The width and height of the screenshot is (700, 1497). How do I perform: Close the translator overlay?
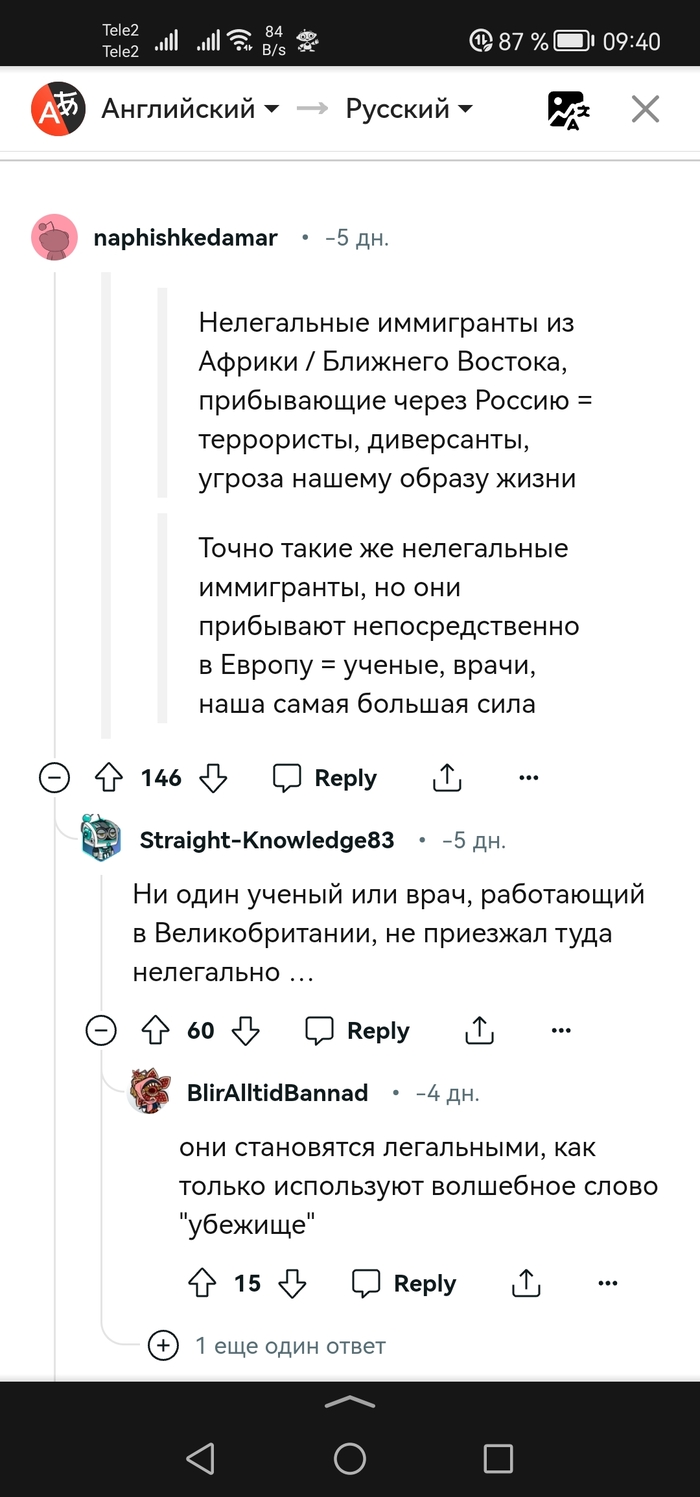pos(645,109)
